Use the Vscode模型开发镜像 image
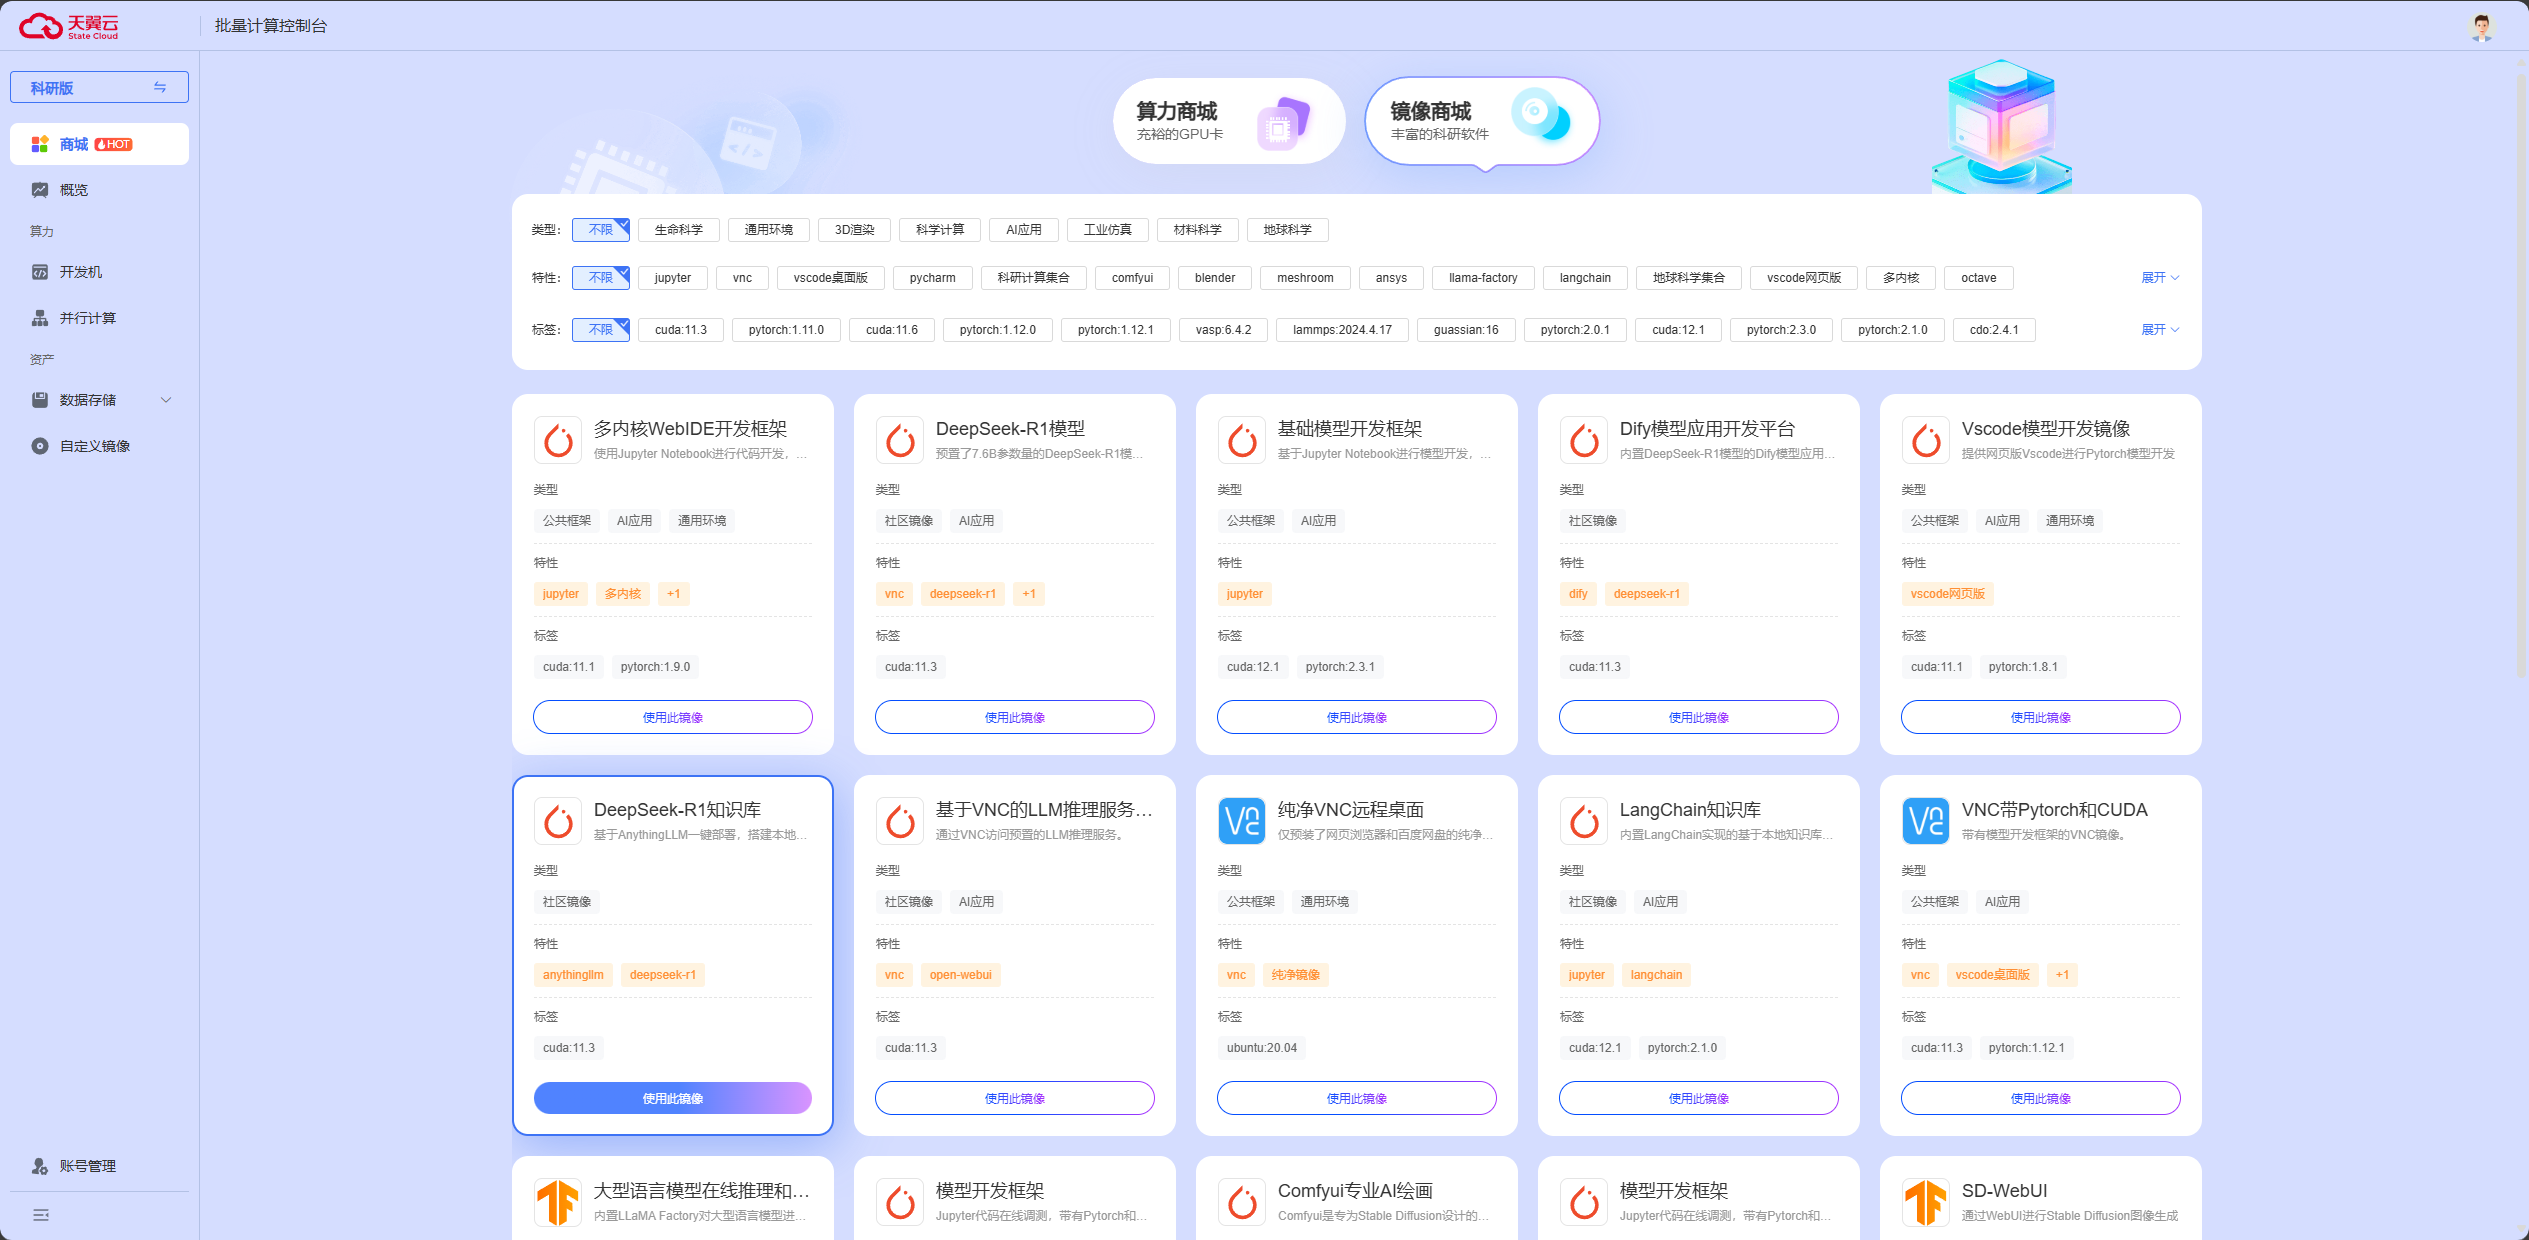The width and height of the screenshot is (2529, 1240). 2041,717
